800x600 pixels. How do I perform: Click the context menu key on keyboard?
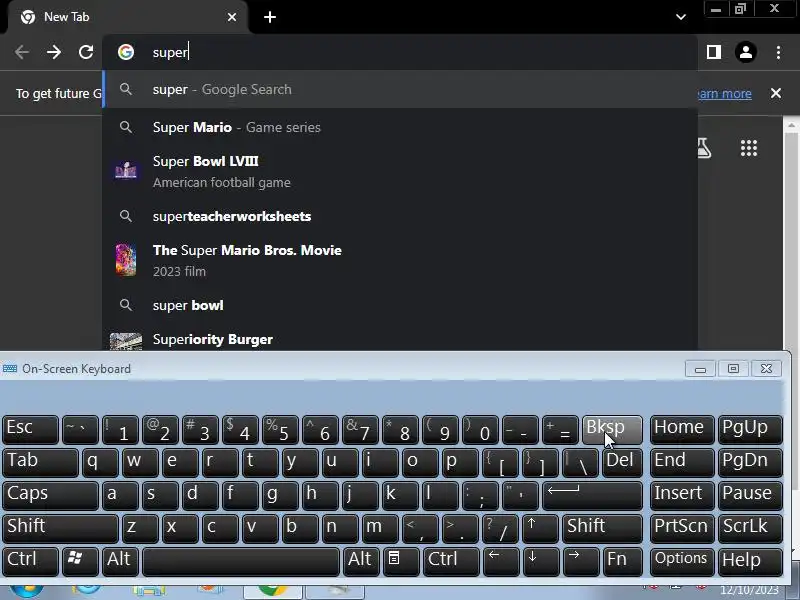pyautogui.click(x=401, y=562)
